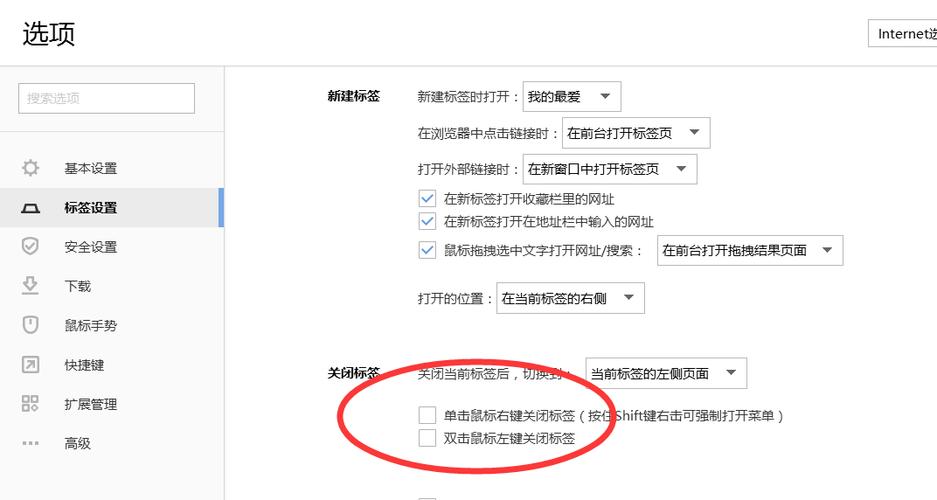The width and height of the screenshot is (937, 500).
Task: Enable 双击鼠标左键关闭标签 checkbox
Action: pyautogui.click(x=427, y=438)
